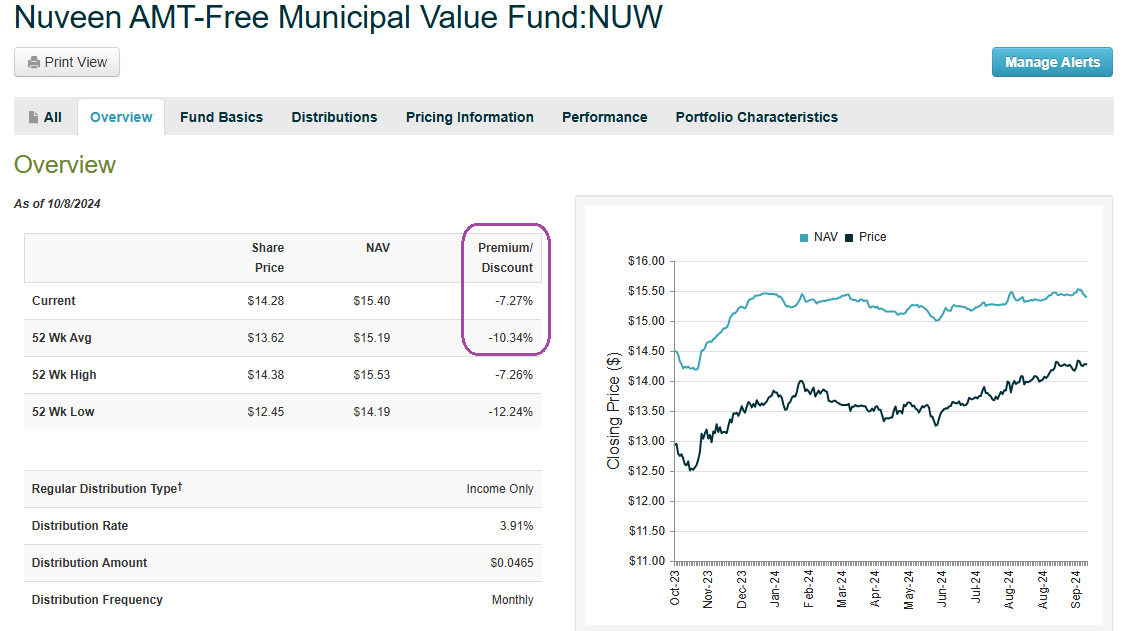Click the printer icon in Print View

coord(34,63)
